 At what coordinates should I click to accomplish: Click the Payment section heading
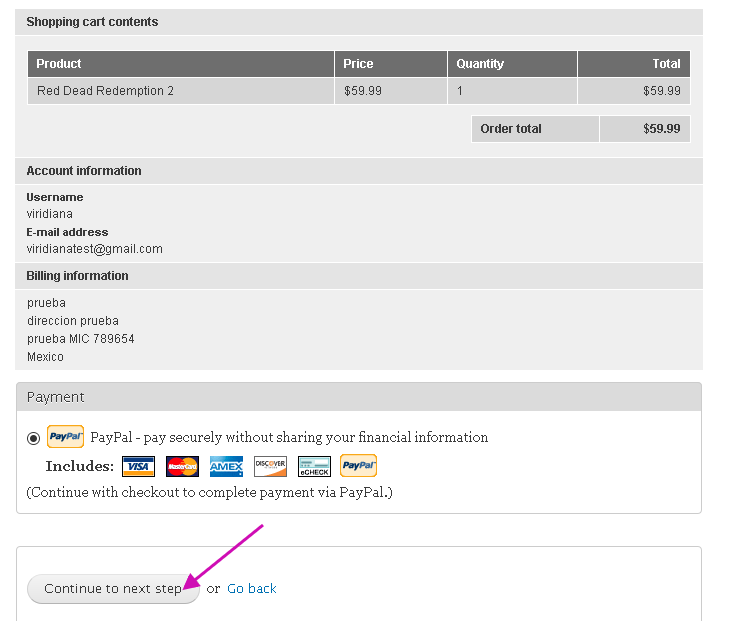pos(55,397)
